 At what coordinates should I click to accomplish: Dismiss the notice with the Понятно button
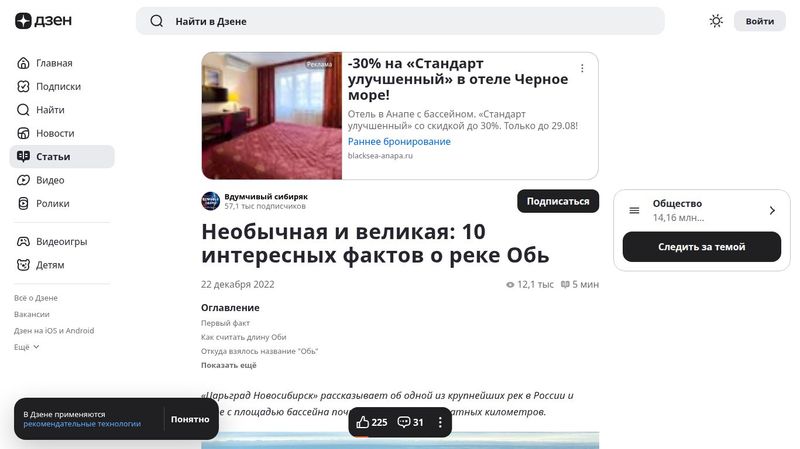(190, 419)
